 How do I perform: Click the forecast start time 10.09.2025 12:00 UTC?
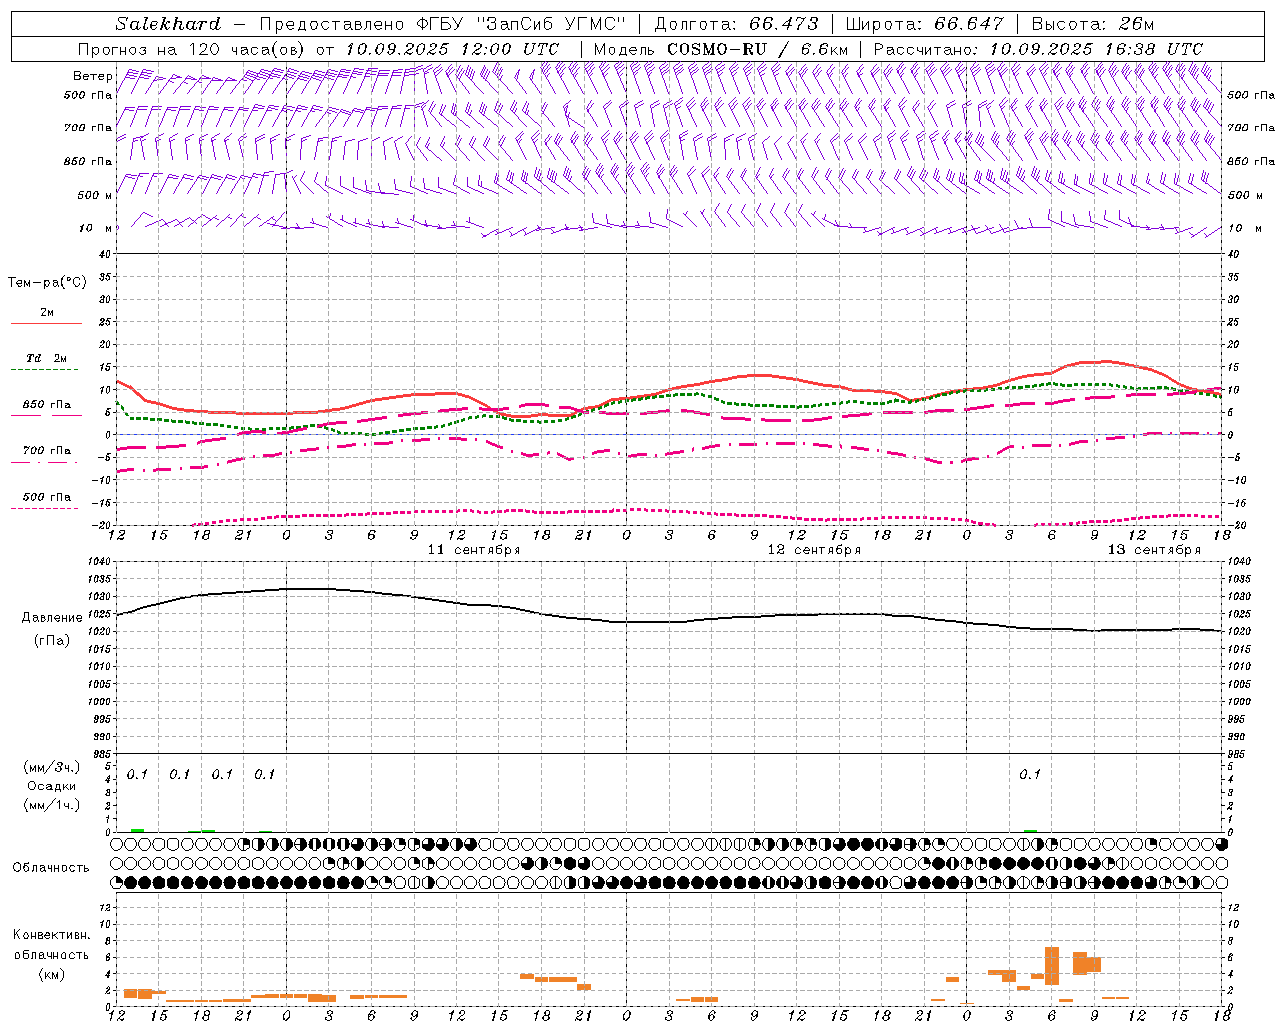(452, 49)
